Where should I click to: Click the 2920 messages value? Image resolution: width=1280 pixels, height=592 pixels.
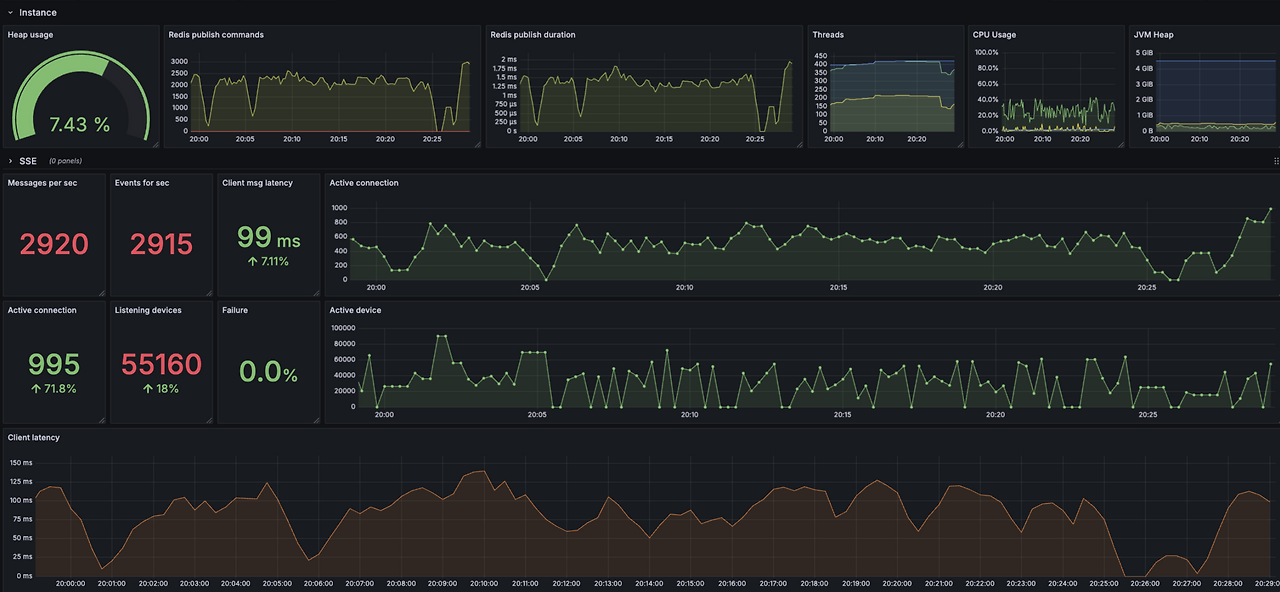tap(54, 244)
